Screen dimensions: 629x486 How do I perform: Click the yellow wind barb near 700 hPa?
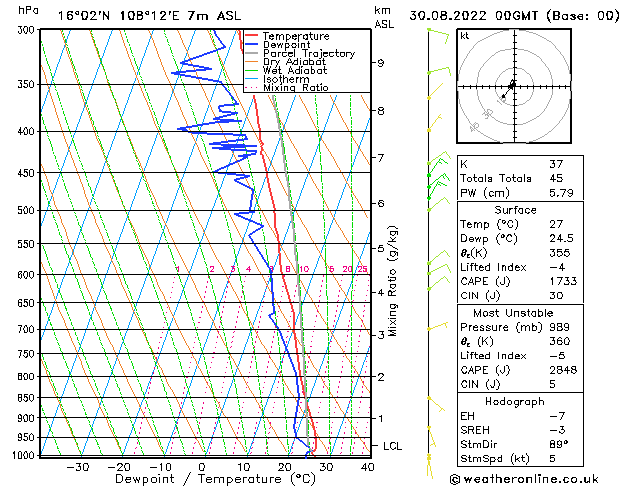[437, 326]
